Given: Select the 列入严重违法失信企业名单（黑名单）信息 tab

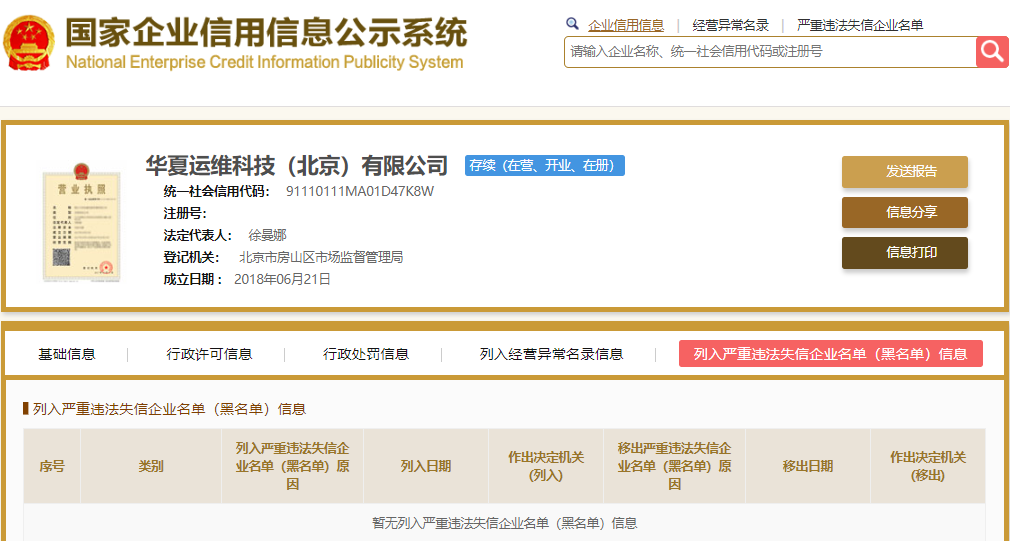Looking at the screenshot, I should point(830,354).
